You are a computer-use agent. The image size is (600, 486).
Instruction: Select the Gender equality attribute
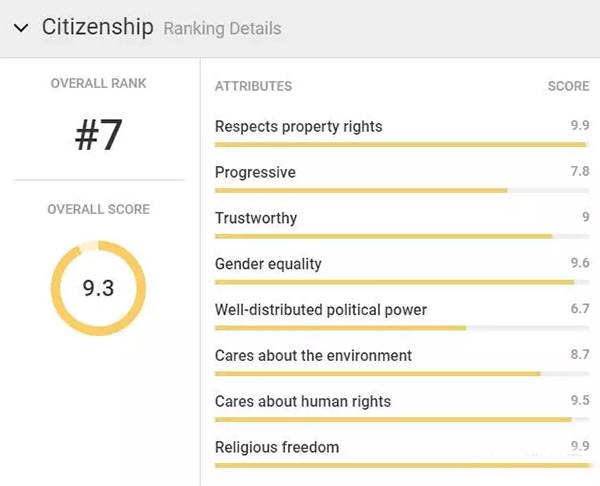(268, 264)
